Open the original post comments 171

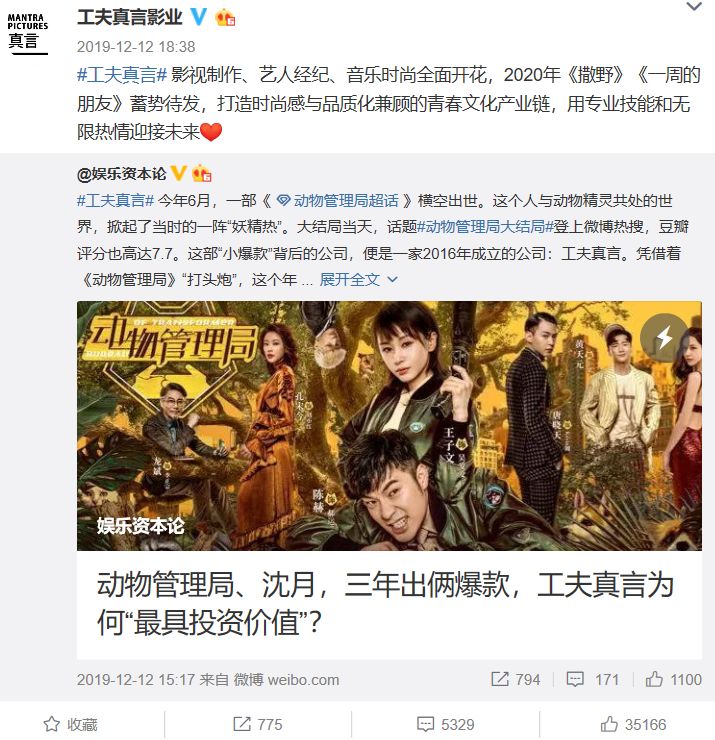[592, 680]
